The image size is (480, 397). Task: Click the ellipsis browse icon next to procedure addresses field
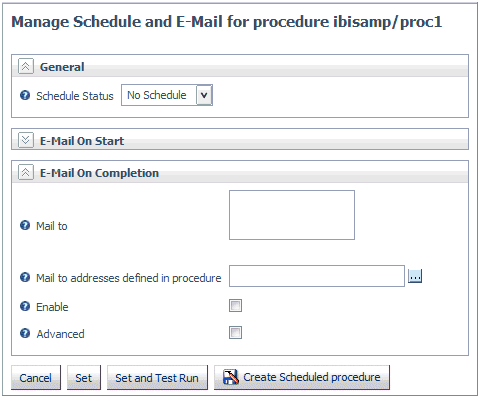[x=415, y=276]
